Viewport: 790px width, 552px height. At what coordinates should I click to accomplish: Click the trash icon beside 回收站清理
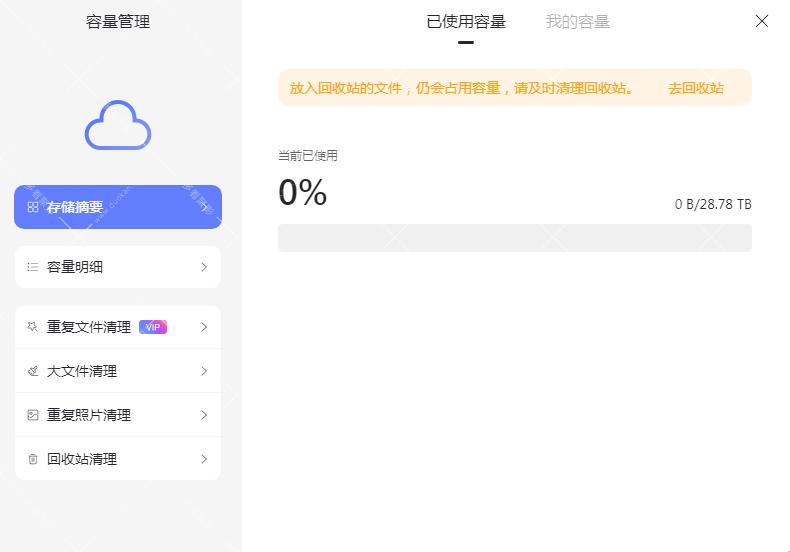33,459
